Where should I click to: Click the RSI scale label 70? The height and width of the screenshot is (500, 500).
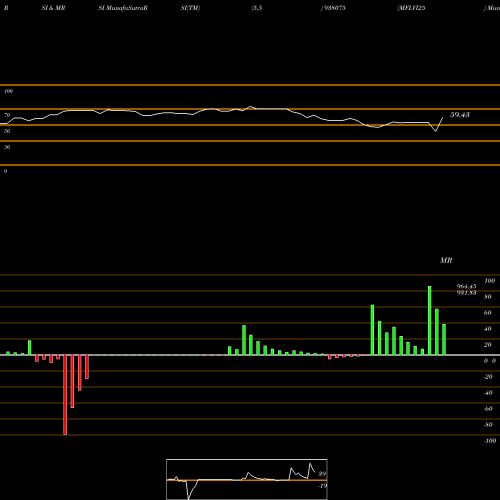pyautogui.click(x=7, y=115)
